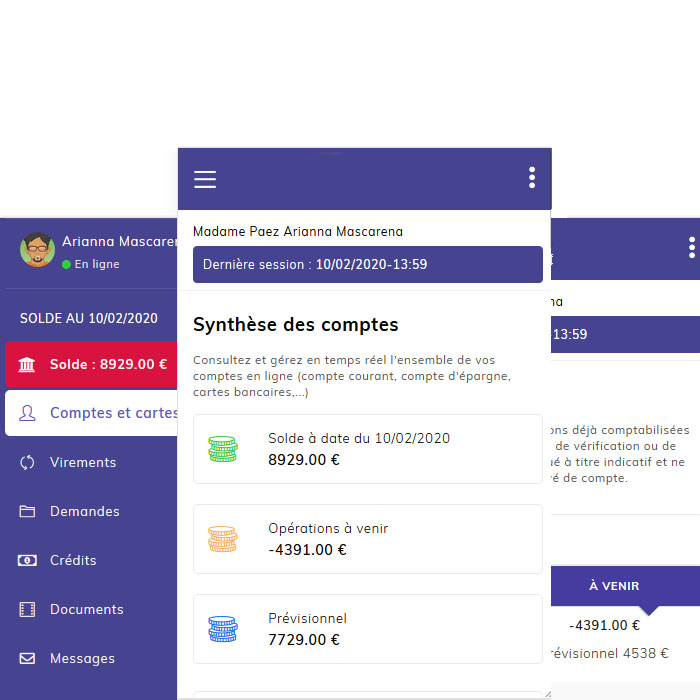Viewport: 700px width, 700px height.
Task: Click the Virements transfer arrows icon
Action: (x=28, y=462)
